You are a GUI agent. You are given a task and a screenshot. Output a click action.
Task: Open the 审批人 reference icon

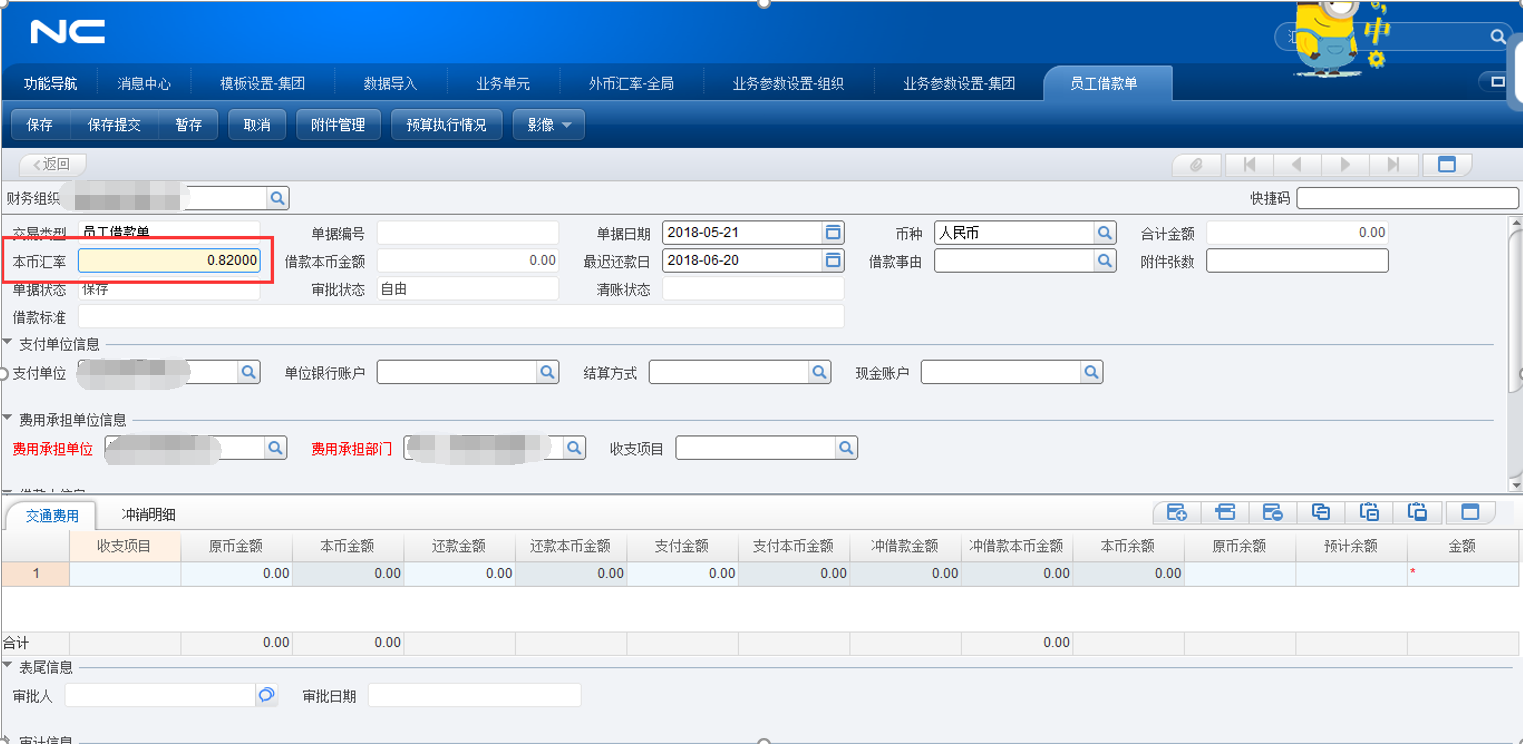(x=266, y=695)
